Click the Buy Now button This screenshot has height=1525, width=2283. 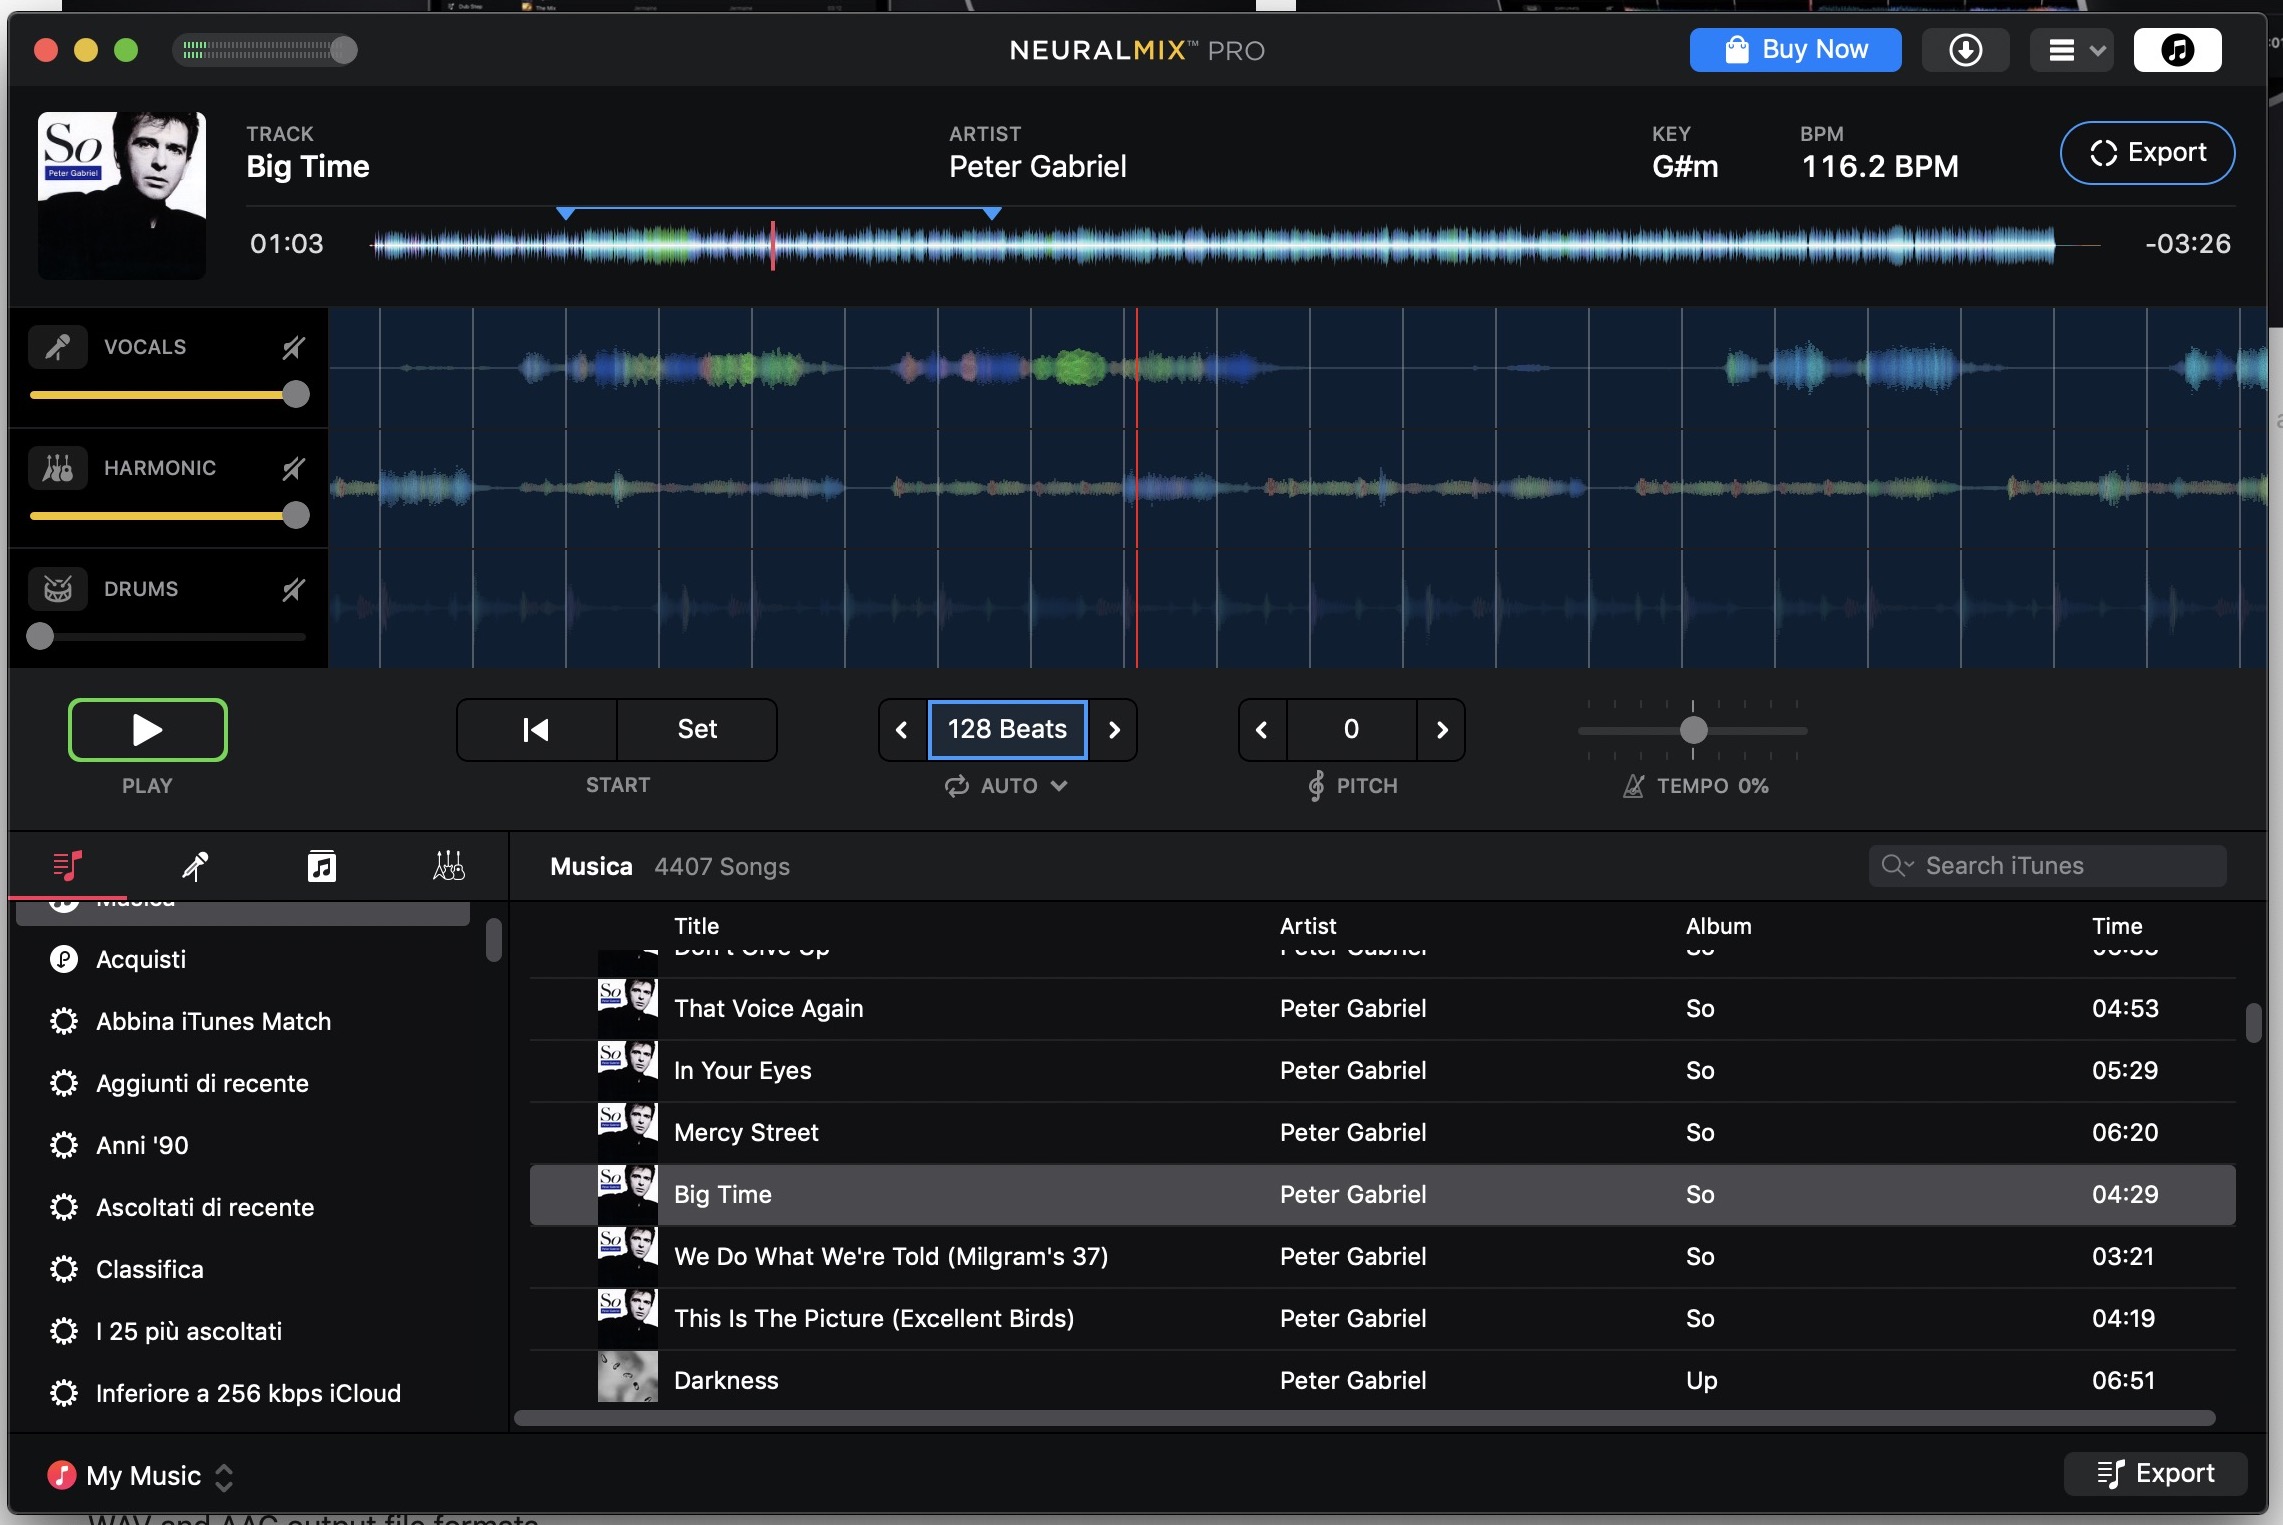point(1795,50)
